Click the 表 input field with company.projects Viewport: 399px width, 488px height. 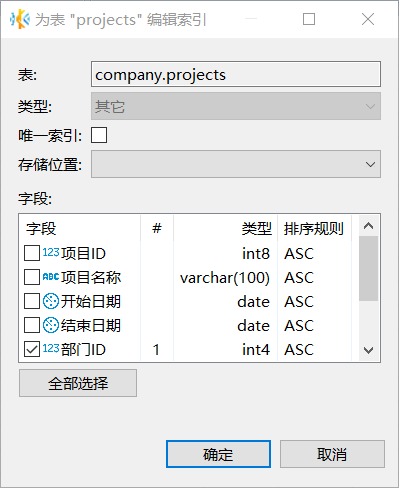[x=236, y=74]
